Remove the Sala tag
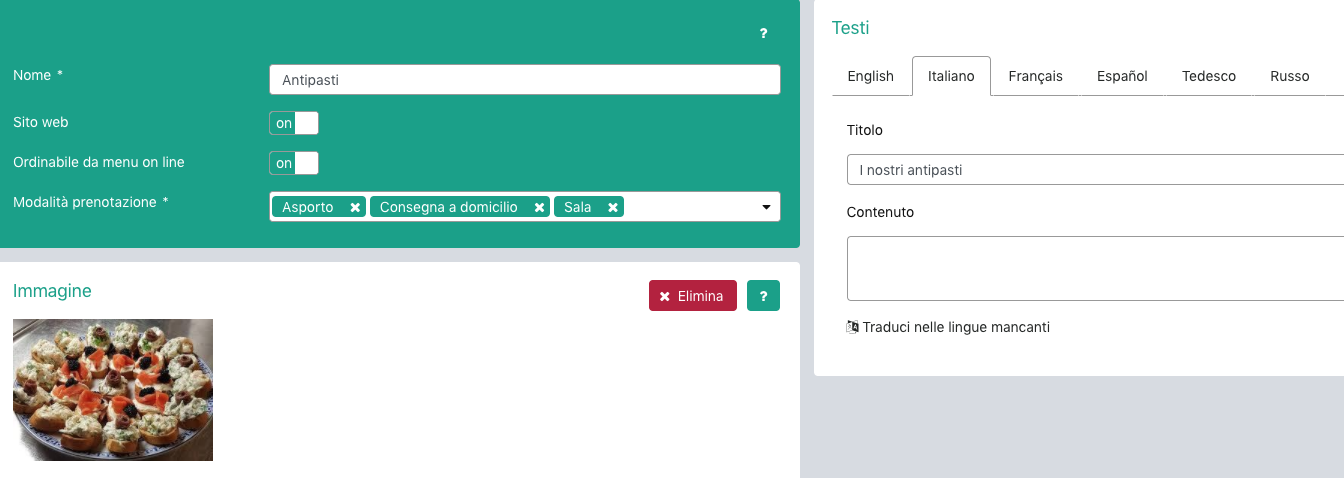 point(613,207)
